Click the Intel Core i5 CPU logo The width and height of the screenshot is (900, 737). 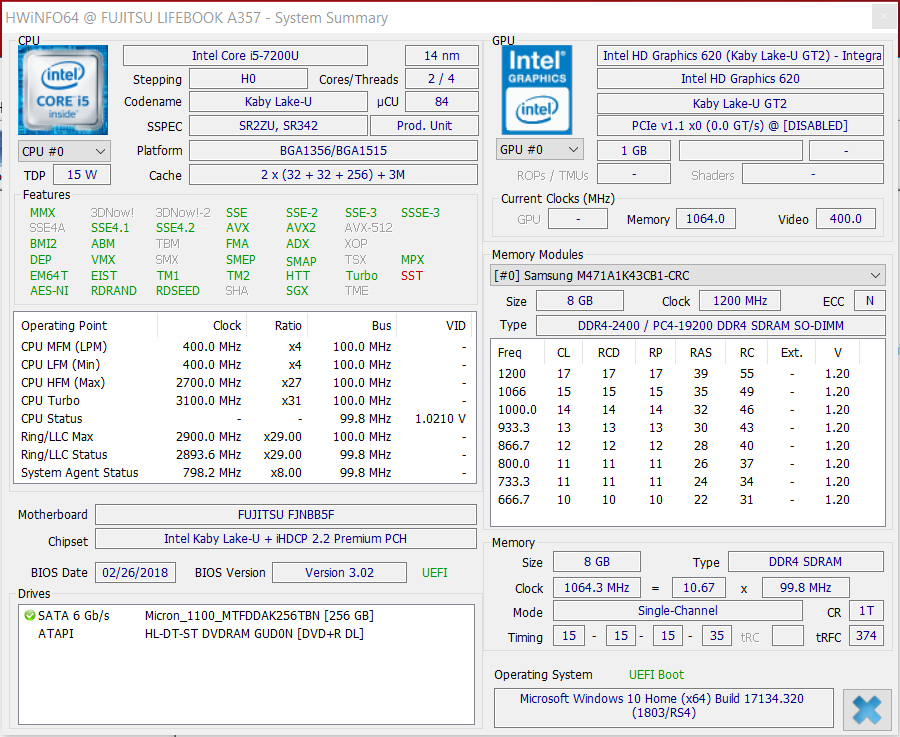(x=63, y=90)
